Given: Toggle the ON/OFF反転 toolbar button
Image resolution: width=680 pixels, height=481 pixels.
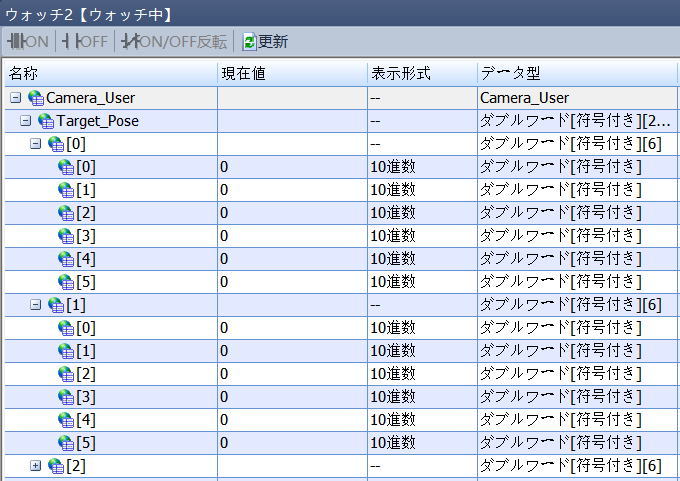Looking at the screenshot, I should coord(174,41).
